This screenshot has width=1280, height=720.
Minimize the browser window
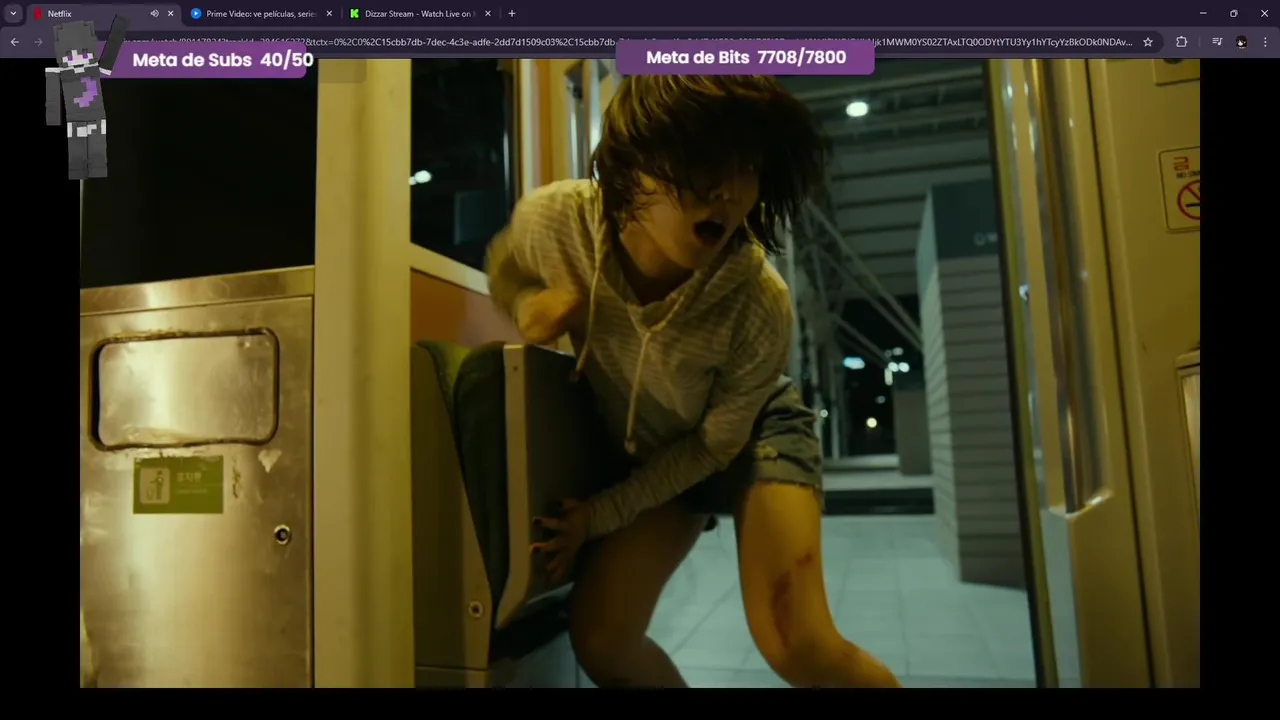pyautogui.click(x=1203, y=14)
